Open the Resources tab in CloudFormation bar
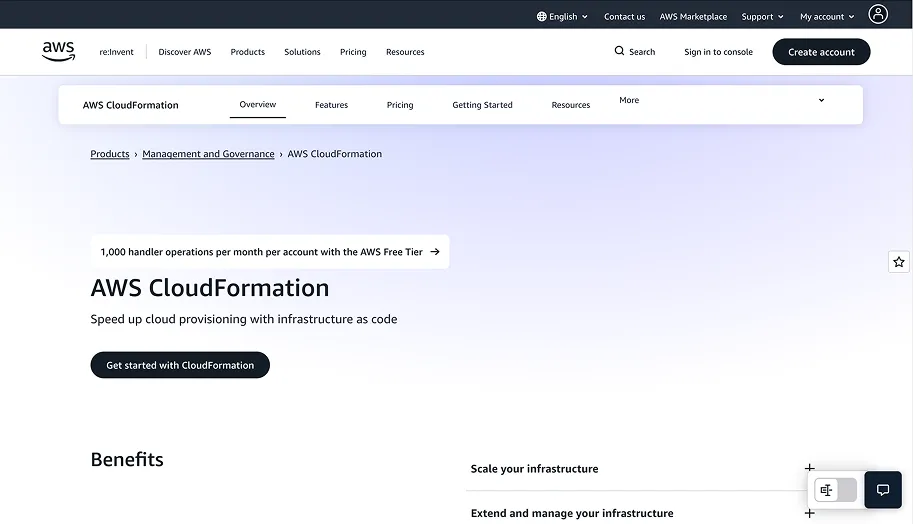This screenshot has height=524, width=913. point(571,105)
